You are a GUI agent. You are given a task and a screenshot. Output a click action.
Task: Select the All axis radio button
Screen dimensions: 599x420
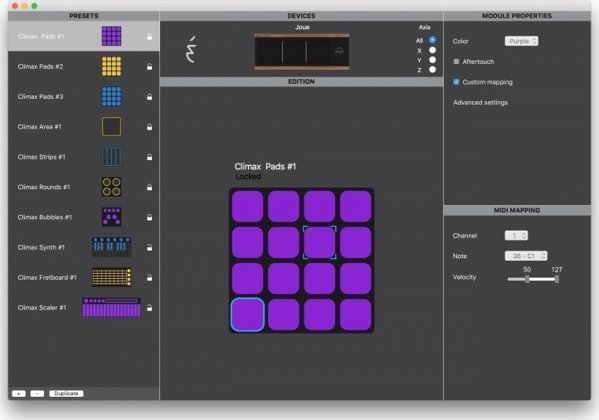pyautogui.click(x=432, y=40)
